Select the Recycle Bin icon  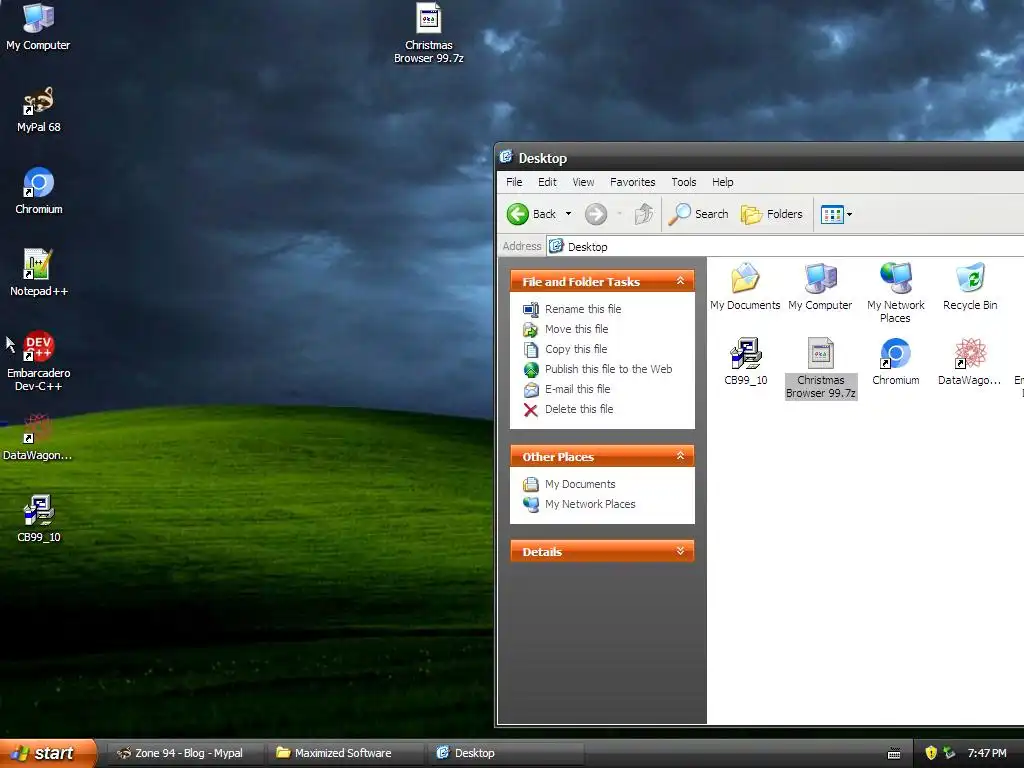(x=970, y=287)
